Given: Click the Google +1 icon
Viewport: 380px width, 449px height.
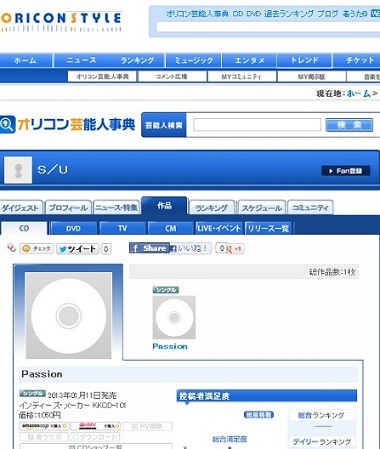Looking at the screenshot, I should pyautogui.click(x=235, y=249).
